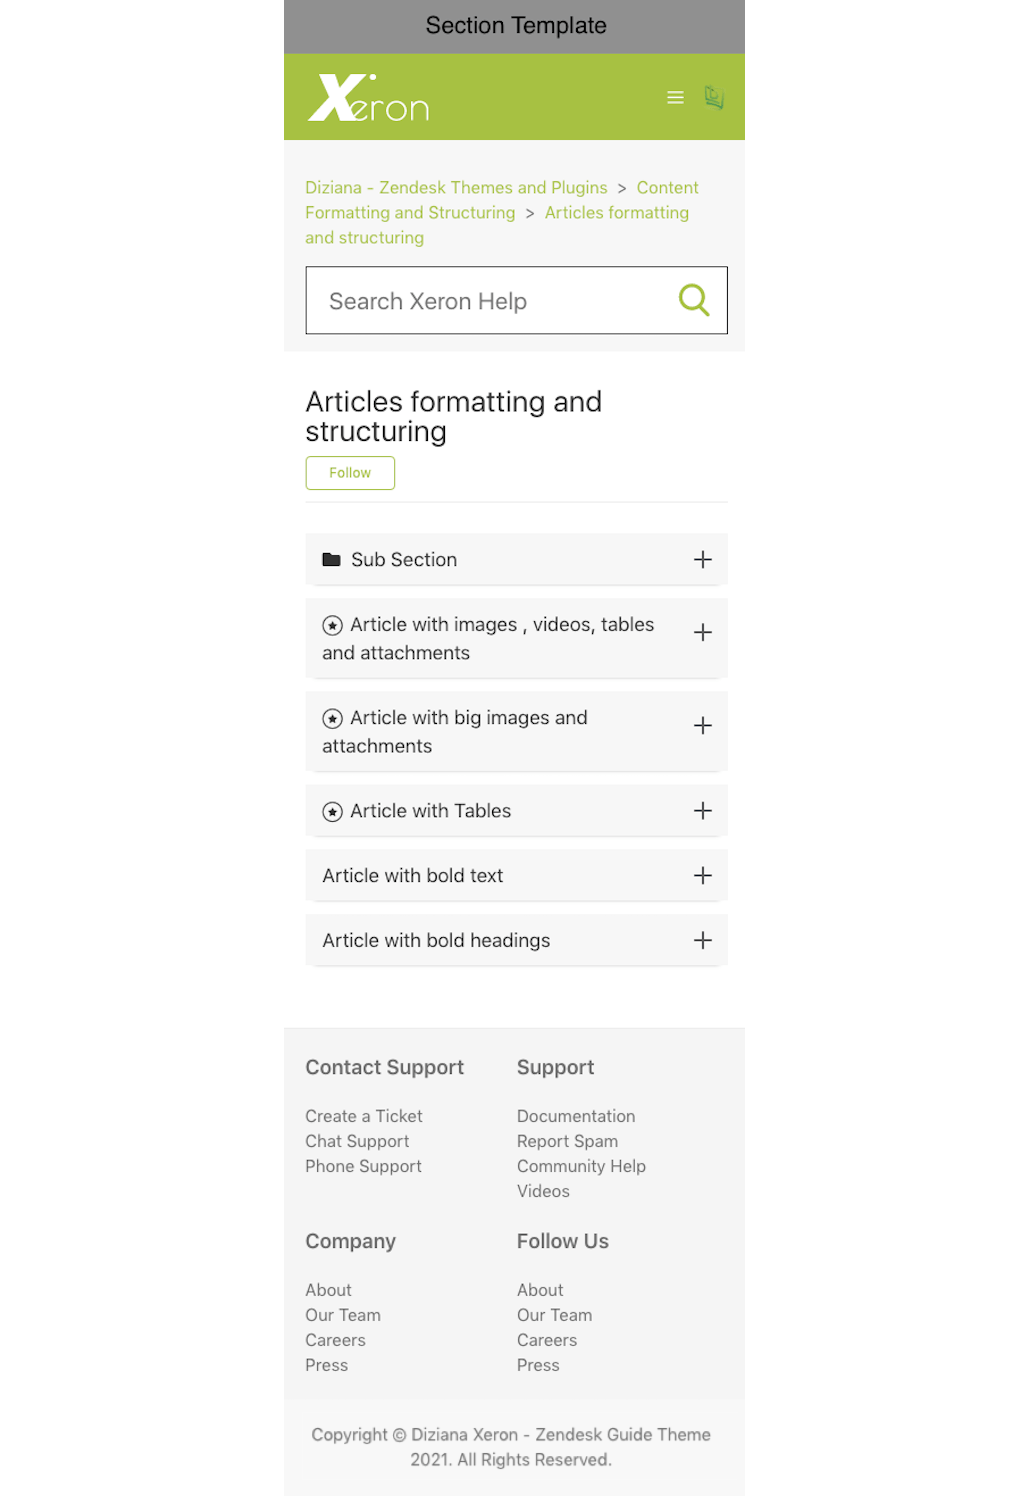The height and width of the screenshot is (1498, 1031).
Task: Click the search magnifier icon
Action: click(x=693, y=300)
